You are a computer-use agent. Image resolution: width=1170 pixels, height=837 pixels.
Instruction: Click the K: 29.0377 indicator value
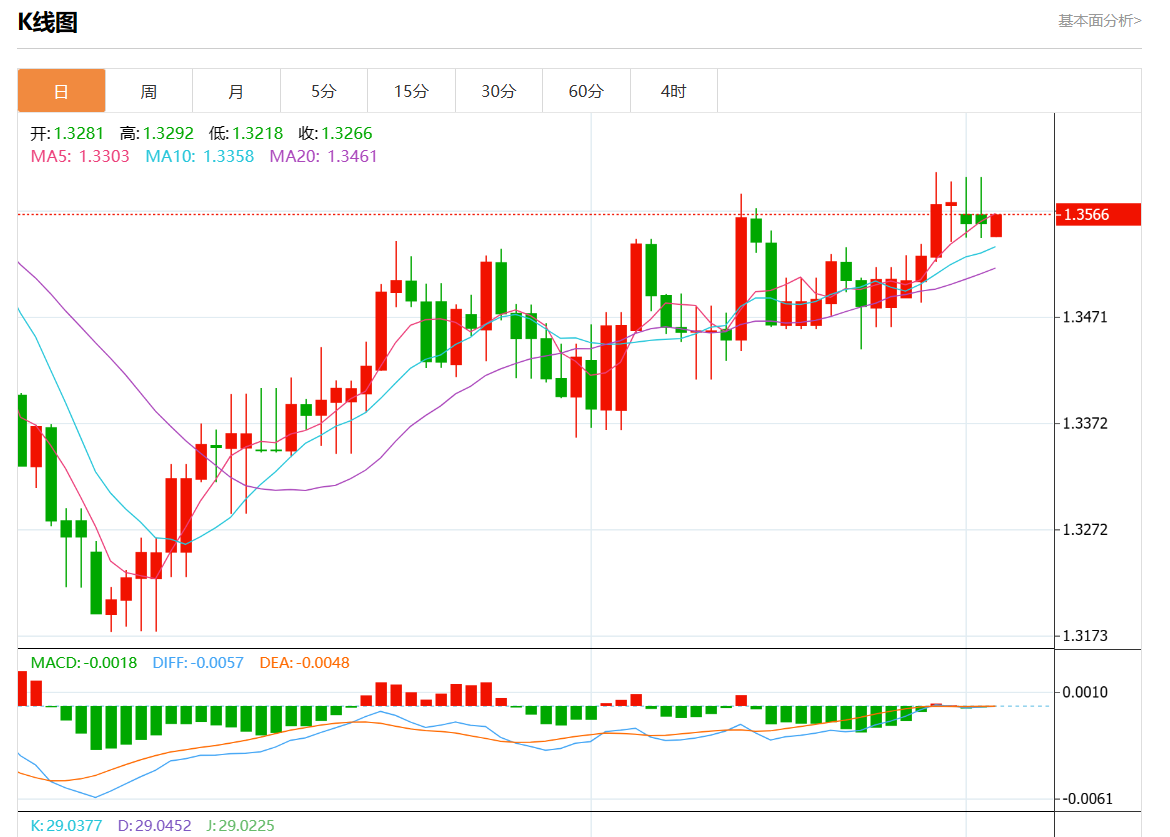tap(66, 825)
